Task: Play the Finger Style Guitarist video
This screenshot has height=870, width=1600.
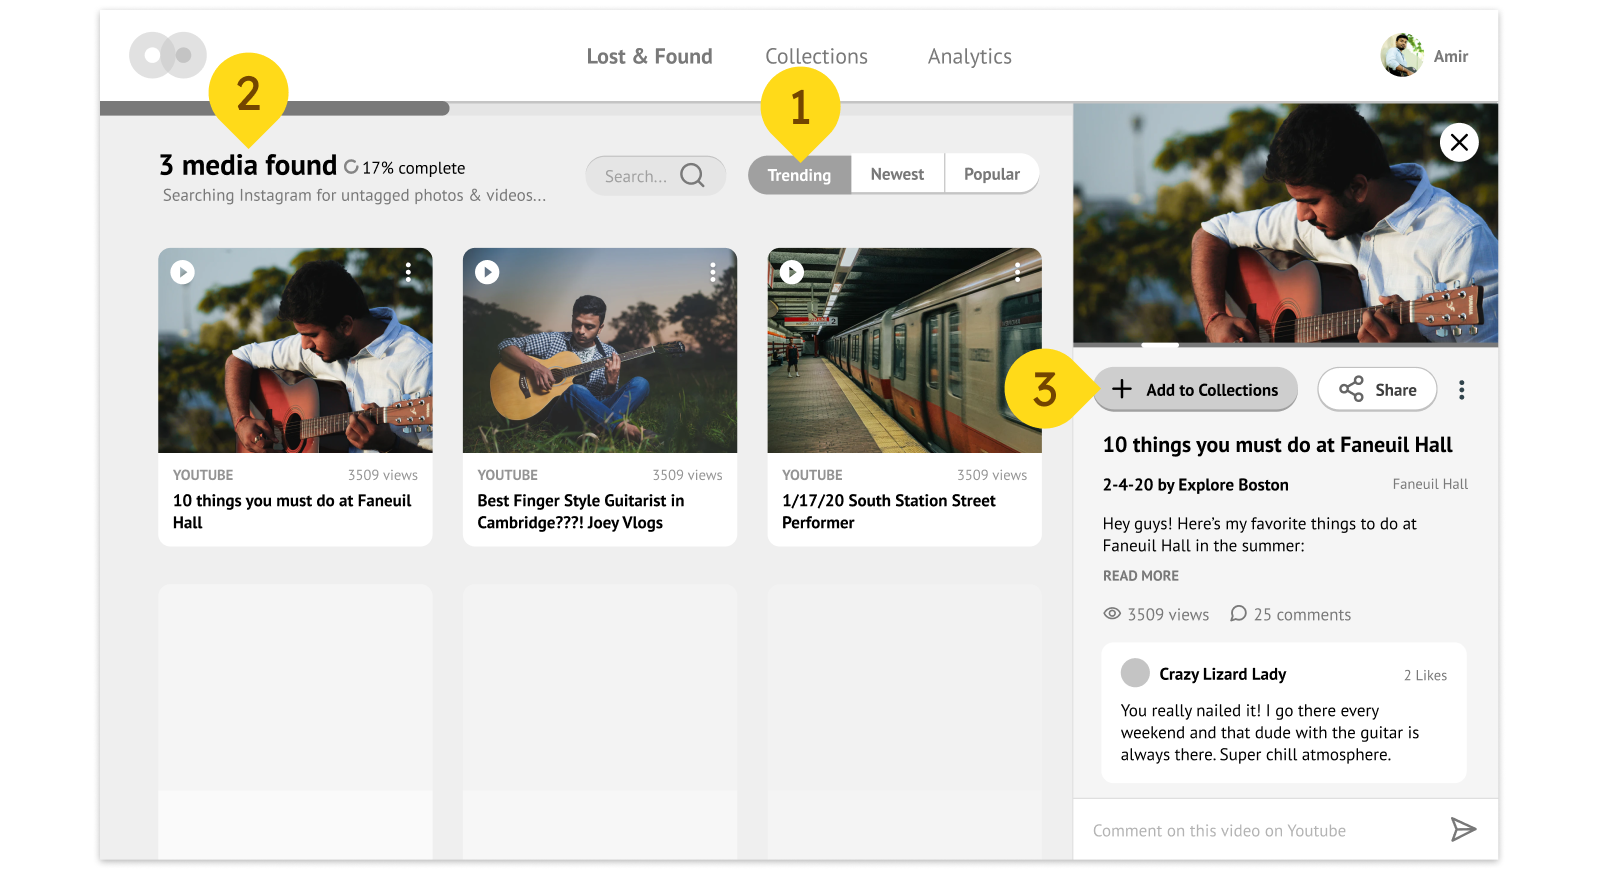Action: pos(487,272)
